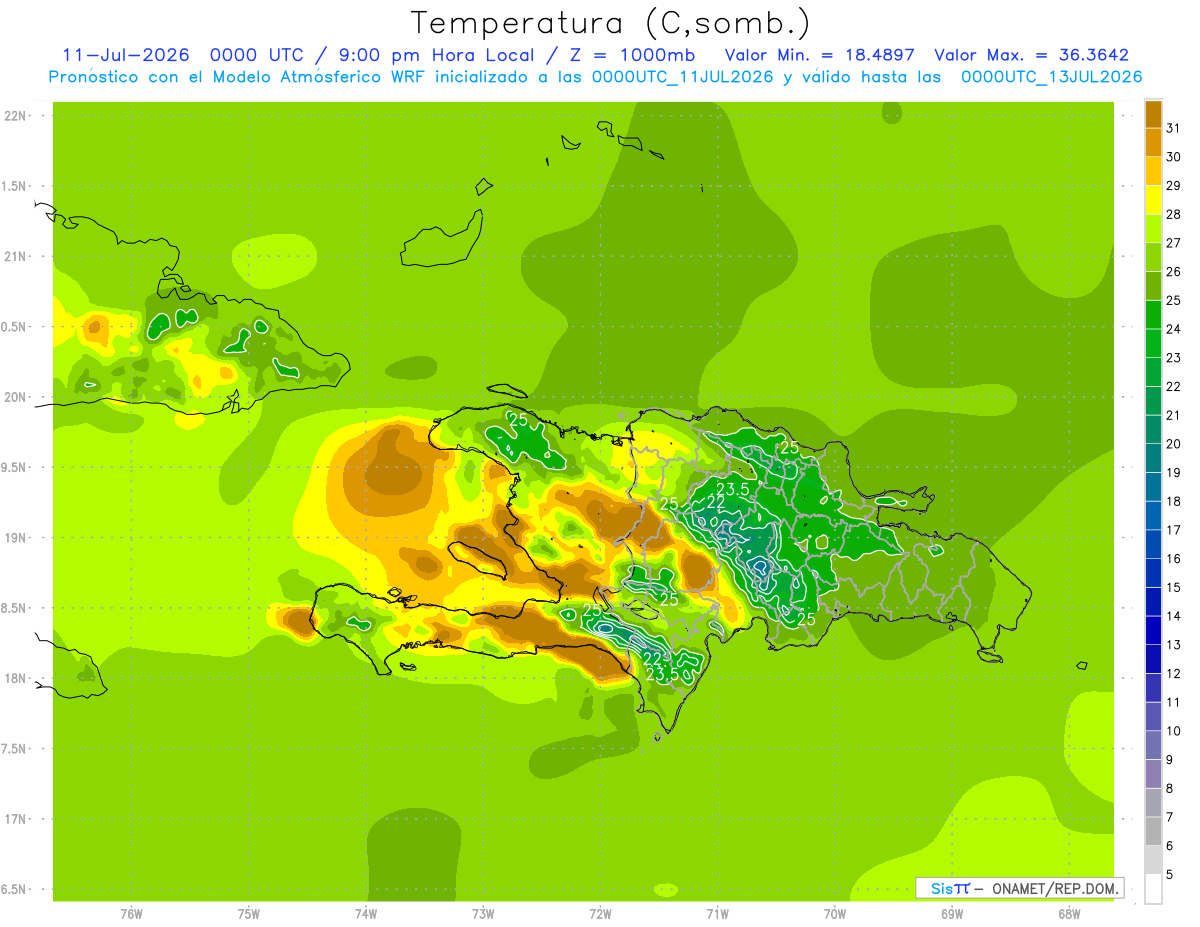Click the "22N" latitude axis label
The width and height of the screenshot is (1200, 927).
point(16,116)
